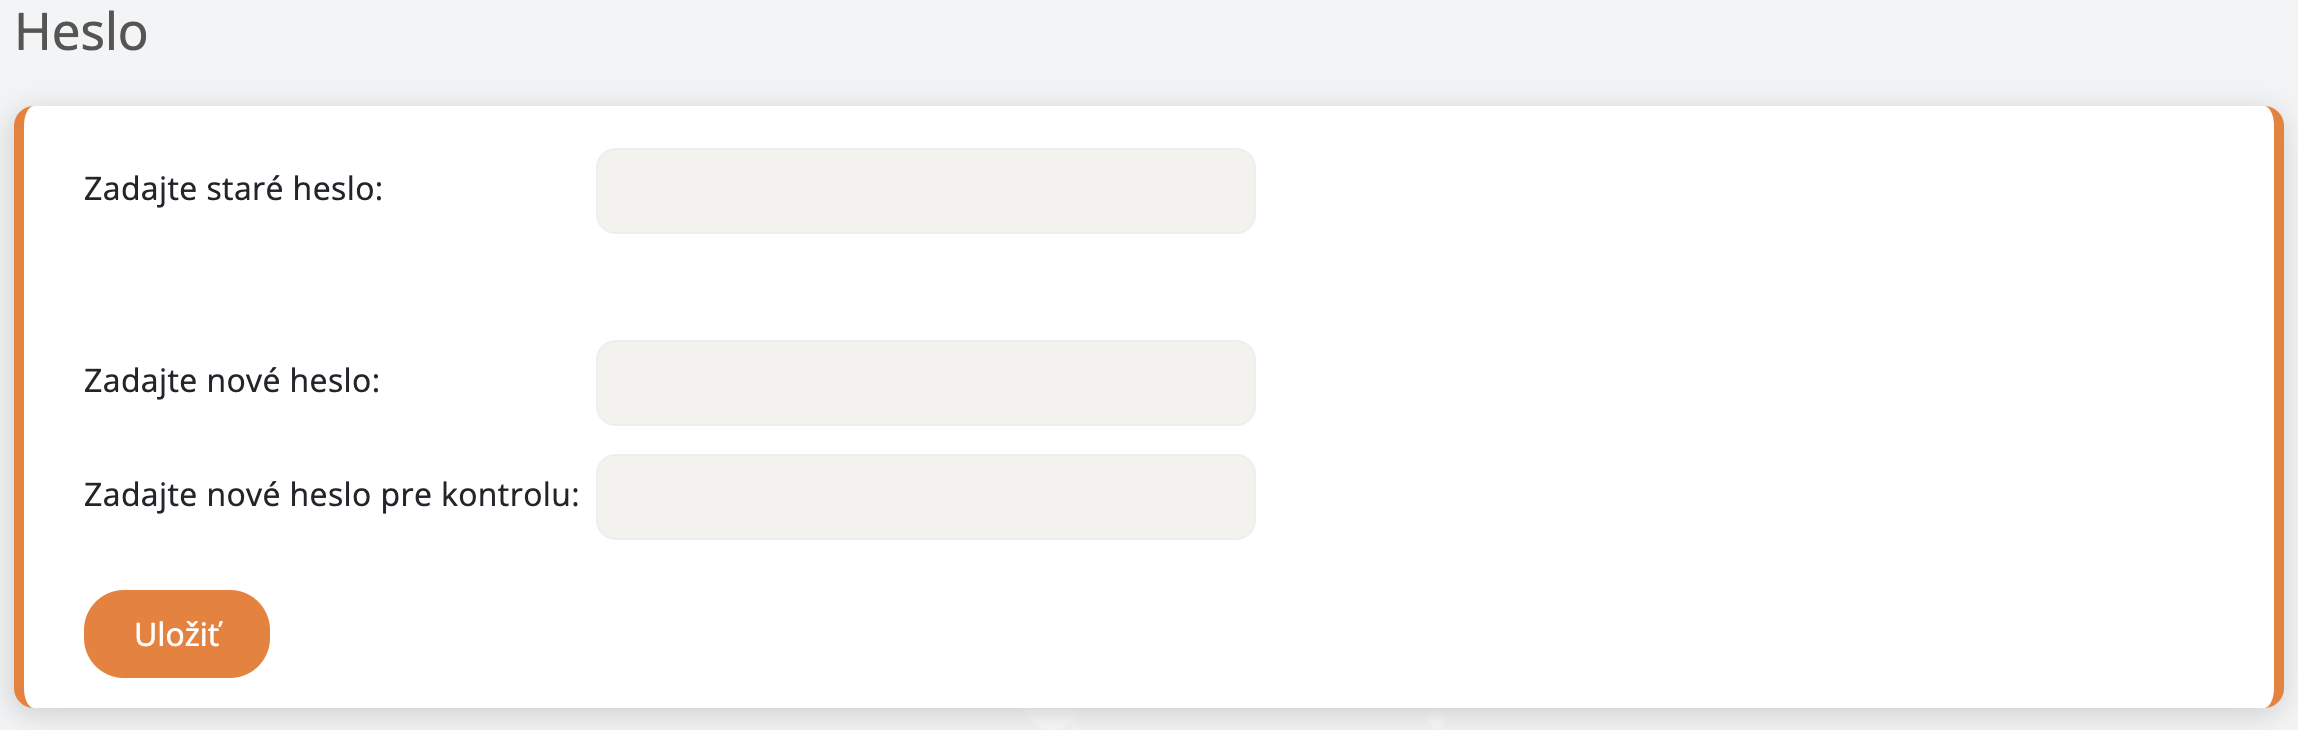Click the 'Zadajte nové heslo pre kontrolu:' label

(x=331, y=495)
